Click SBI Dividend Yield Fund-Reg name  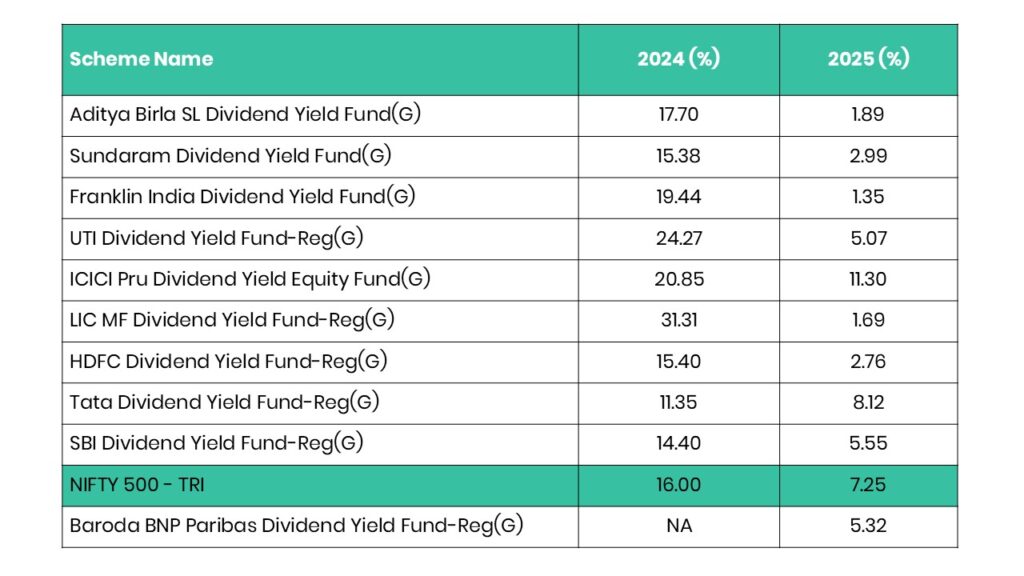click(216, 443)
